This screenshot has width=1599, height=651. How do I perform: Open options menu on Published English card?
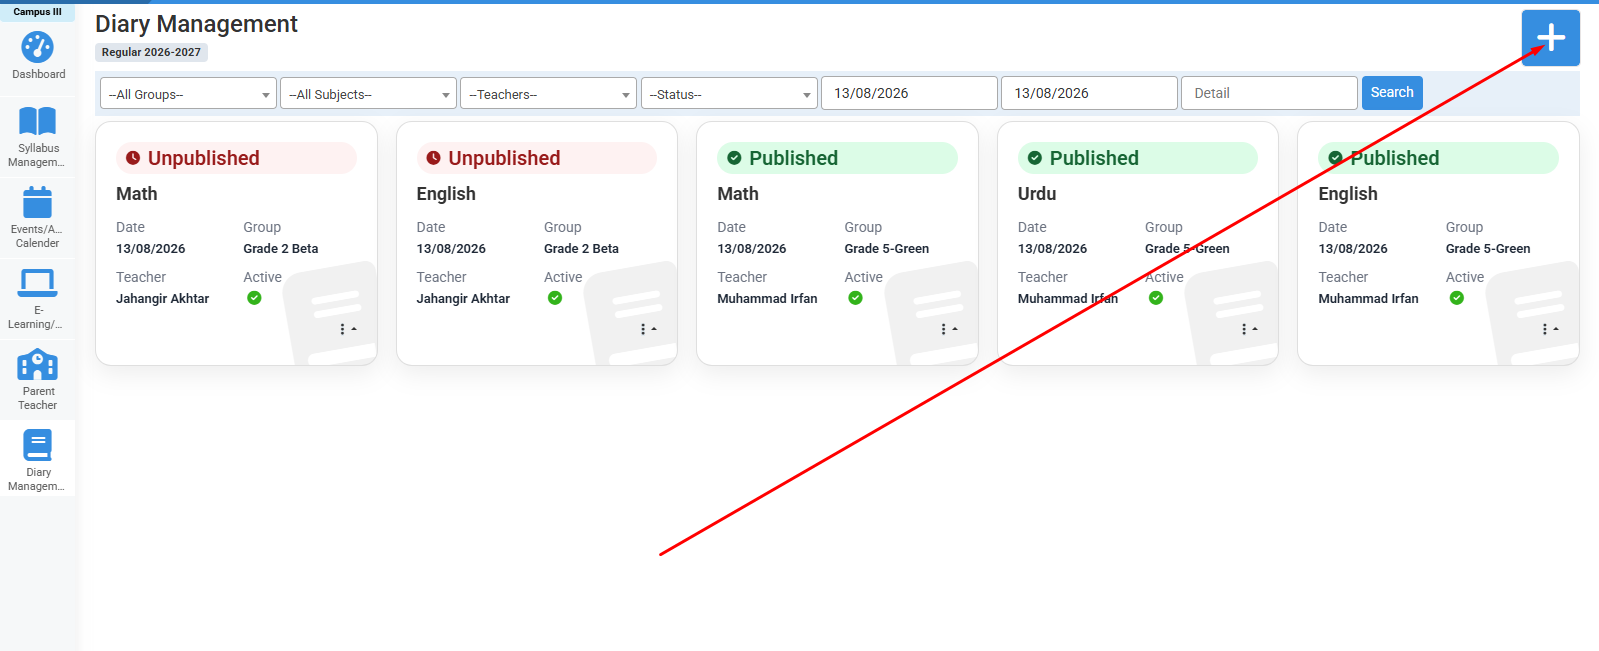1550,329
